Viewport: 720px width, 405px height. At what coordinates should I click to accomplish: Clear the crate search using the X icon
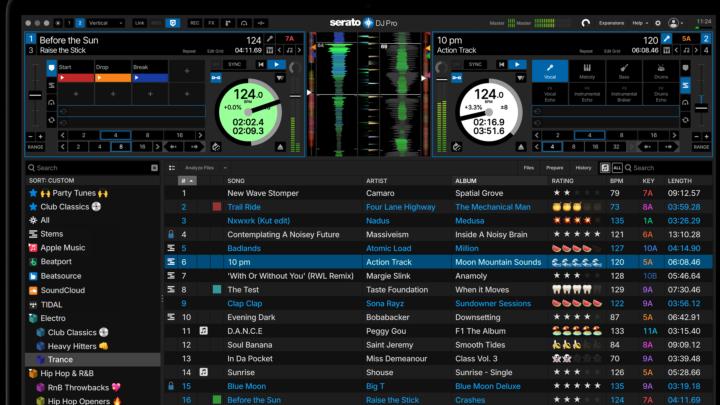(154, 168)
